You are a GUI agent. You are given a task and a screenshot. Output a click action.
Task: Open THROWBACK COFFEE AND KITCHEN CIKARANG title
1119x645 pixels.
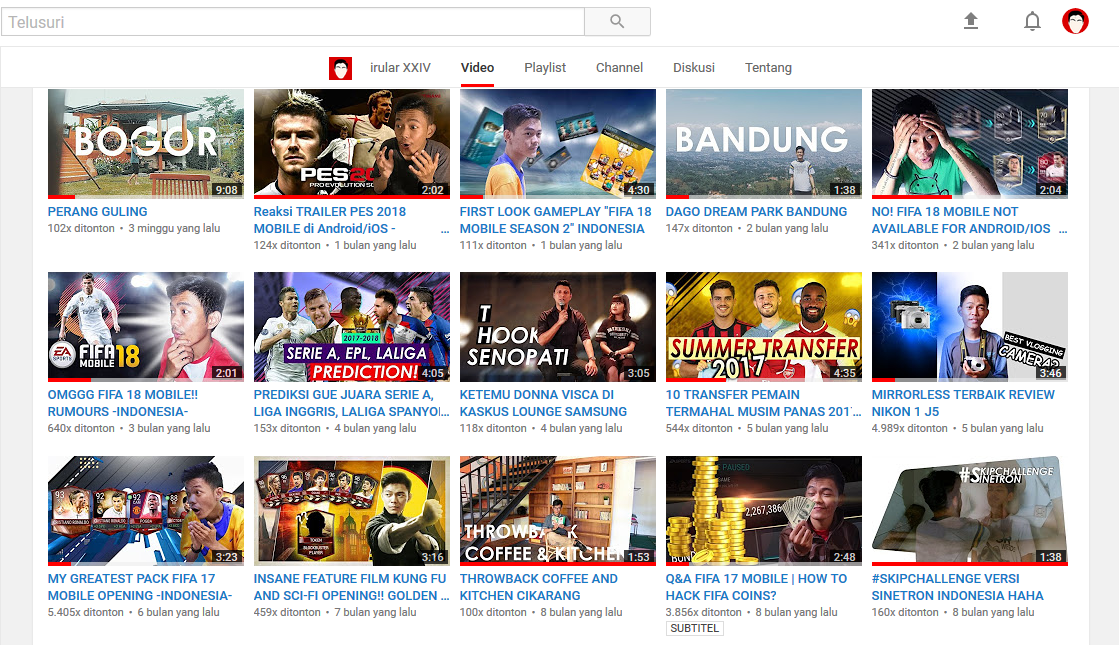(x=539, y=587)
